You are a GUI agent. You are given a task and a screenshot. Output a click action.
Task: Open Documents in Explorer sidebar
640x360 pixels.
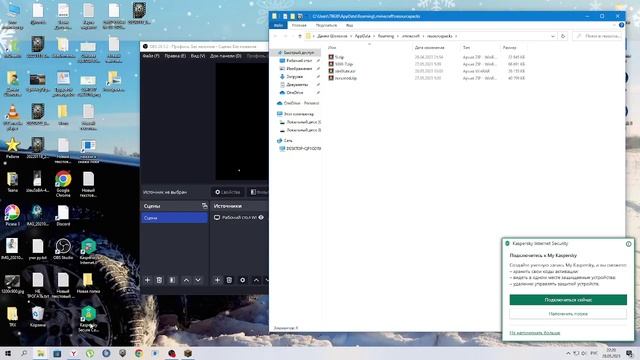pyautogui.click(x=297, y=84)
